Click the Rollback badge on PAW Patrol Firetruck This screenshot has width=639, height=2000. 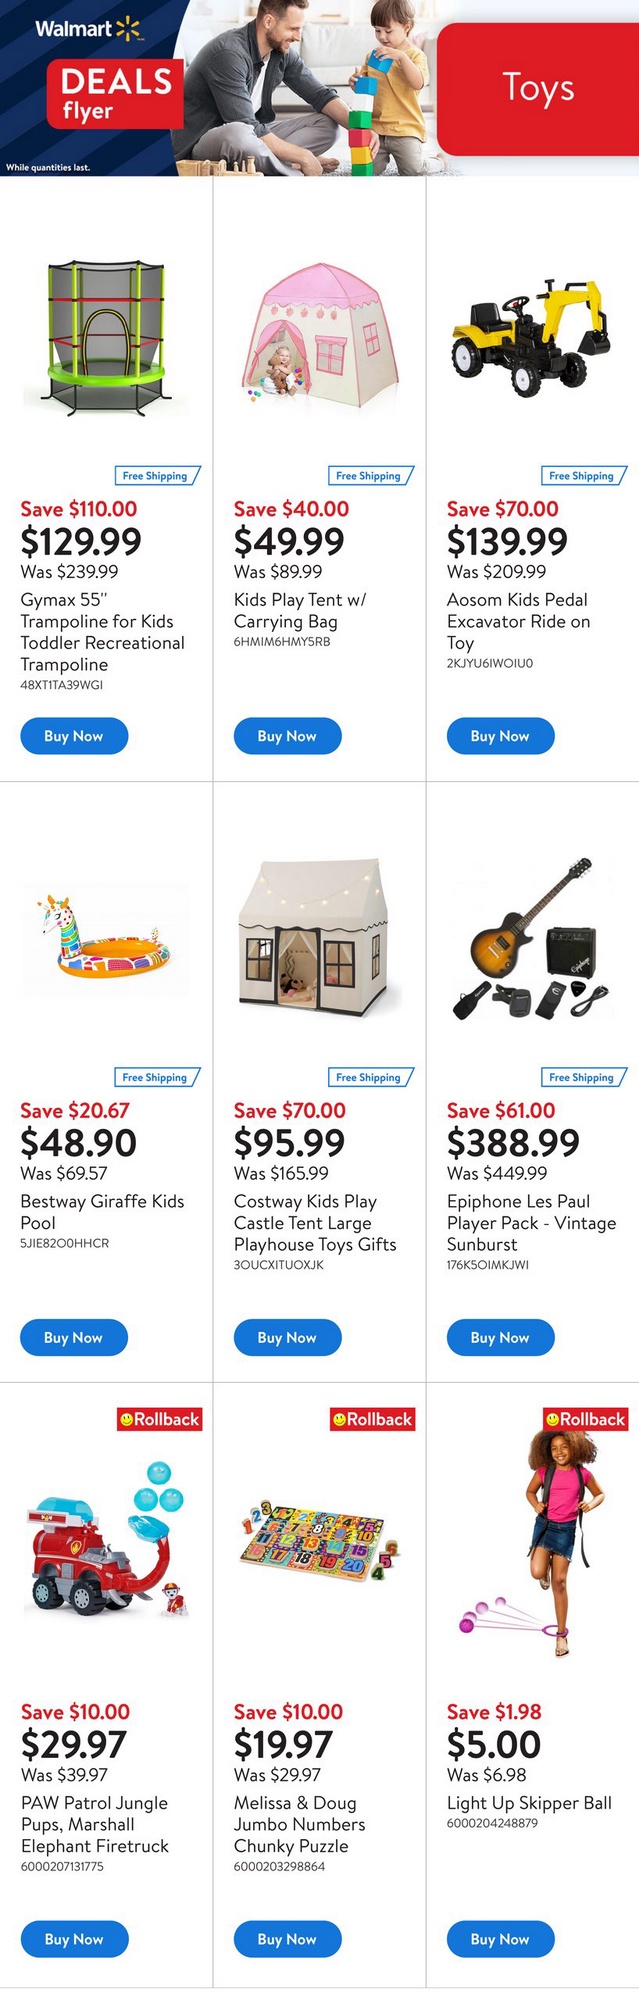point(160,1419)
